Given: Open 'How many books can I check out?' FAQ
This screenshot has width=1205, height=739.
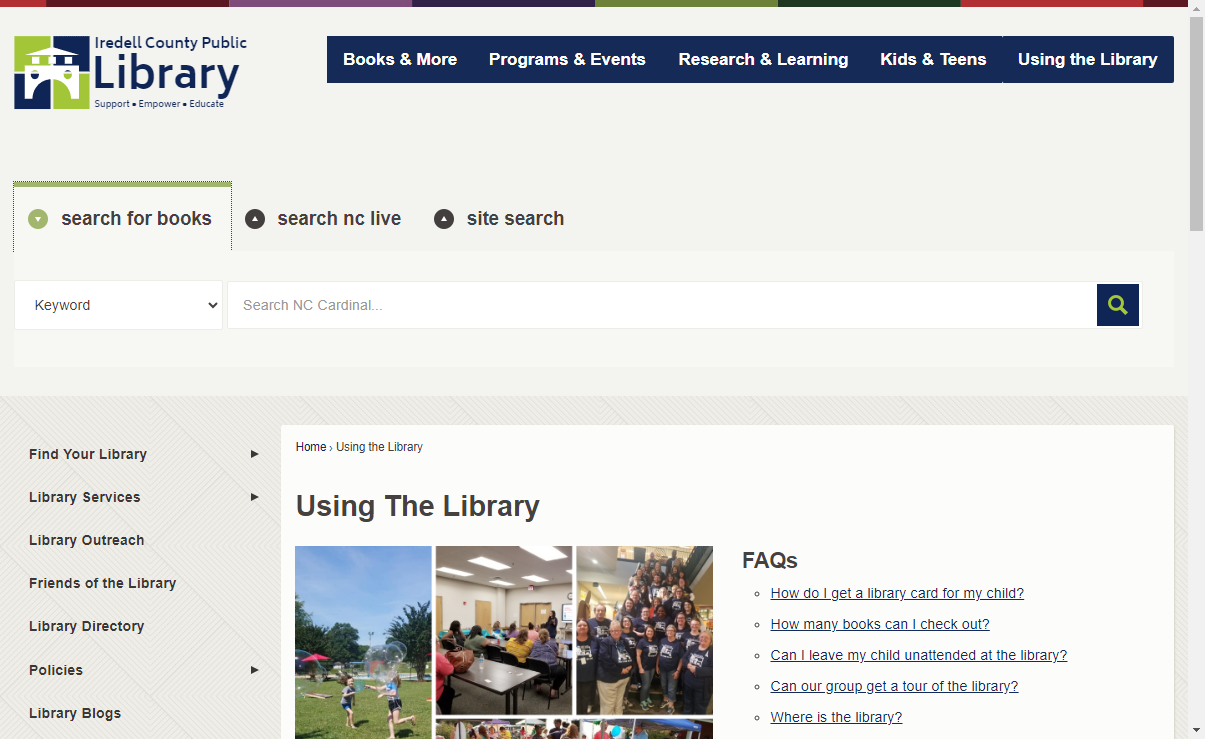Looking at the screenshot, I should 880,624.
